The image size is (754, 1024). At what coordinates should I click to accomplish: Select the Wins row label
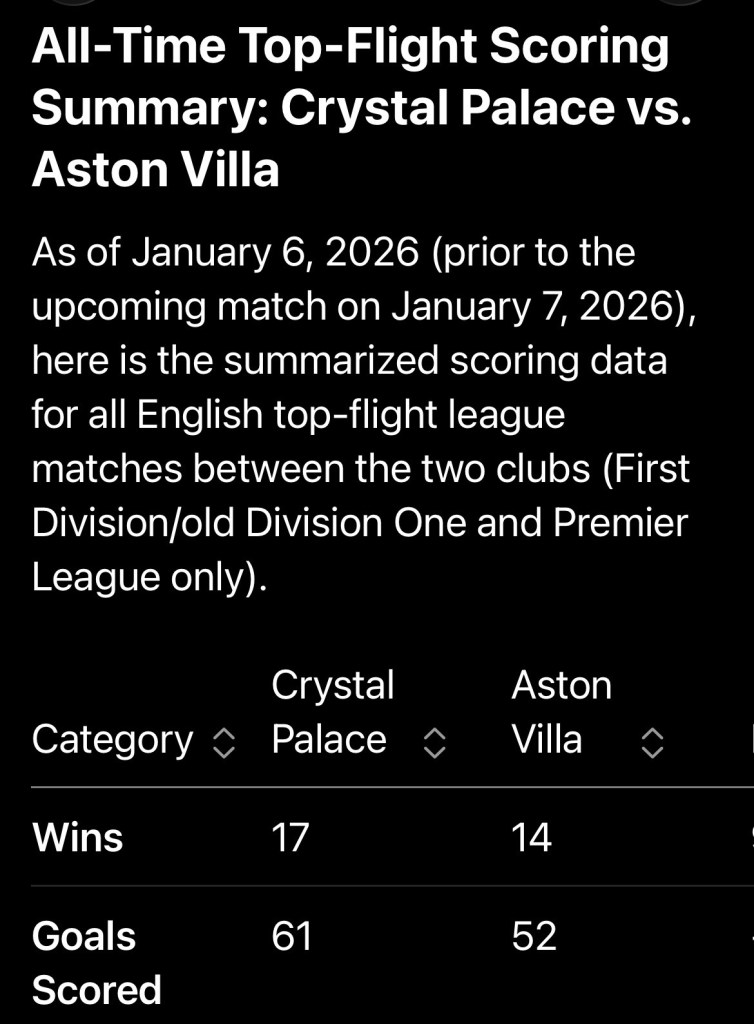click(78, 837)
